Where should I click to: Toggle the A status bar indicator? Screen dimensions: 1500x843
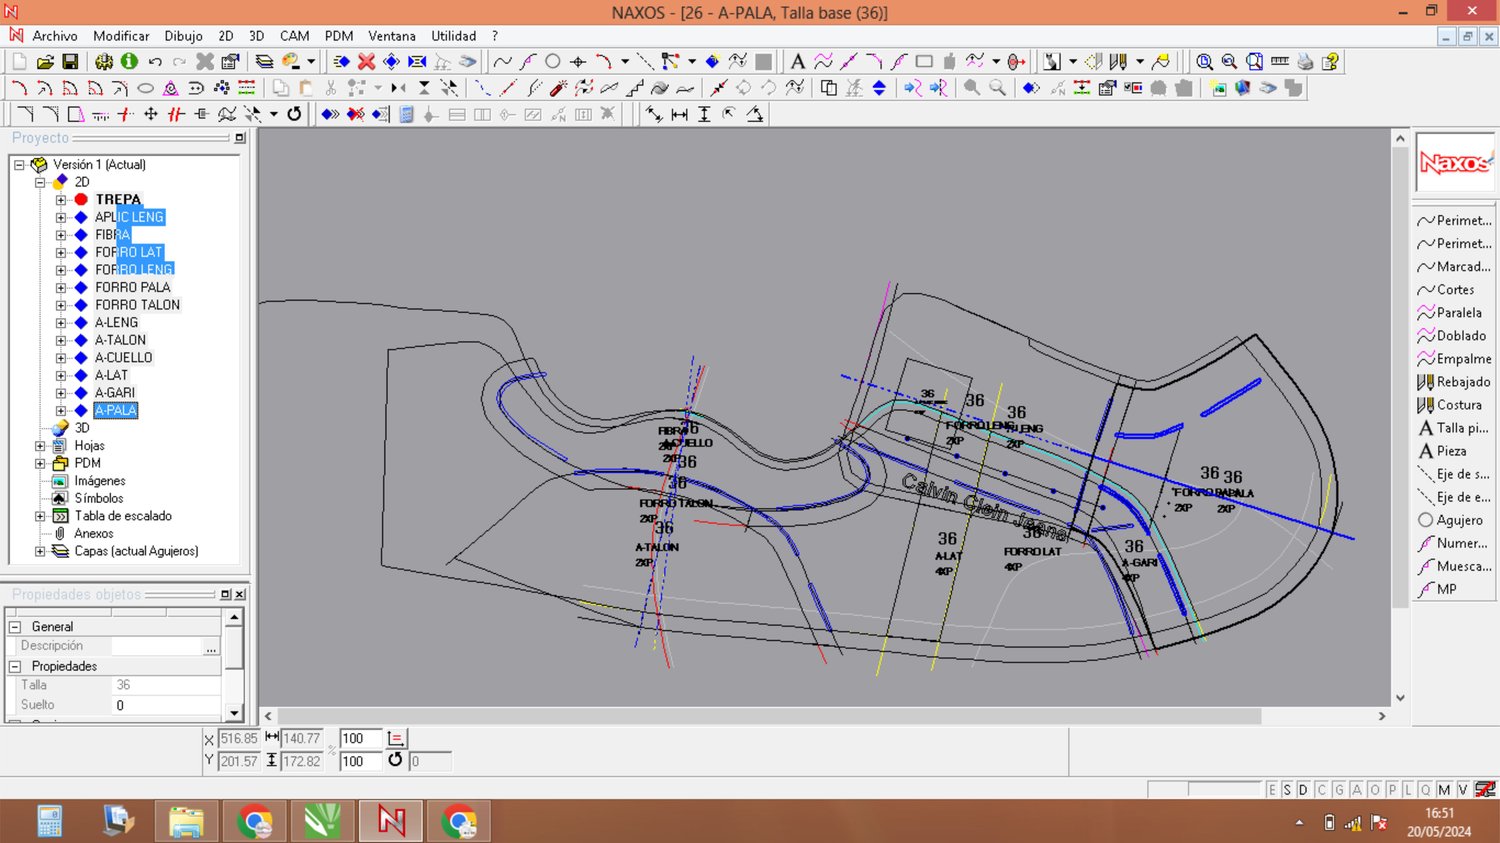click(1357, 790)
